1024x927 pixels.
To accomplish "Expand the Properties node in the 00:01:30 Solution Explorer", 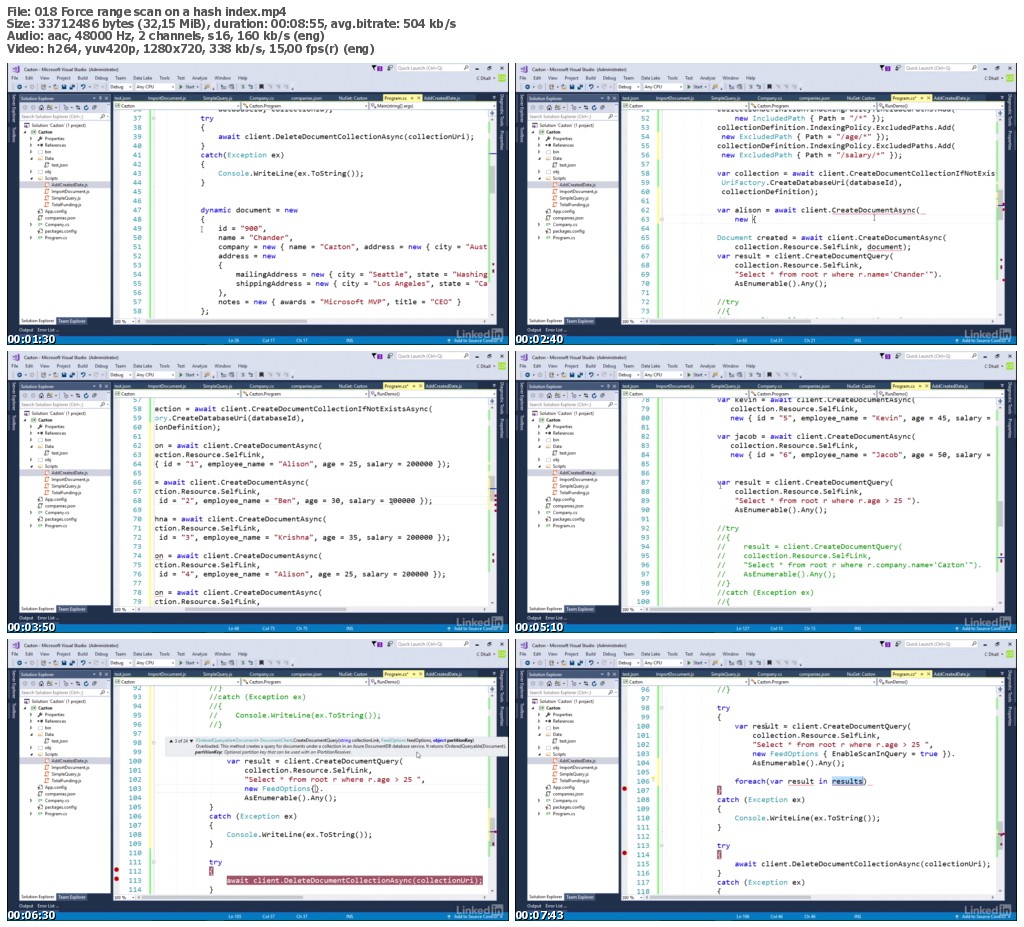I will (x=31, y=138).
